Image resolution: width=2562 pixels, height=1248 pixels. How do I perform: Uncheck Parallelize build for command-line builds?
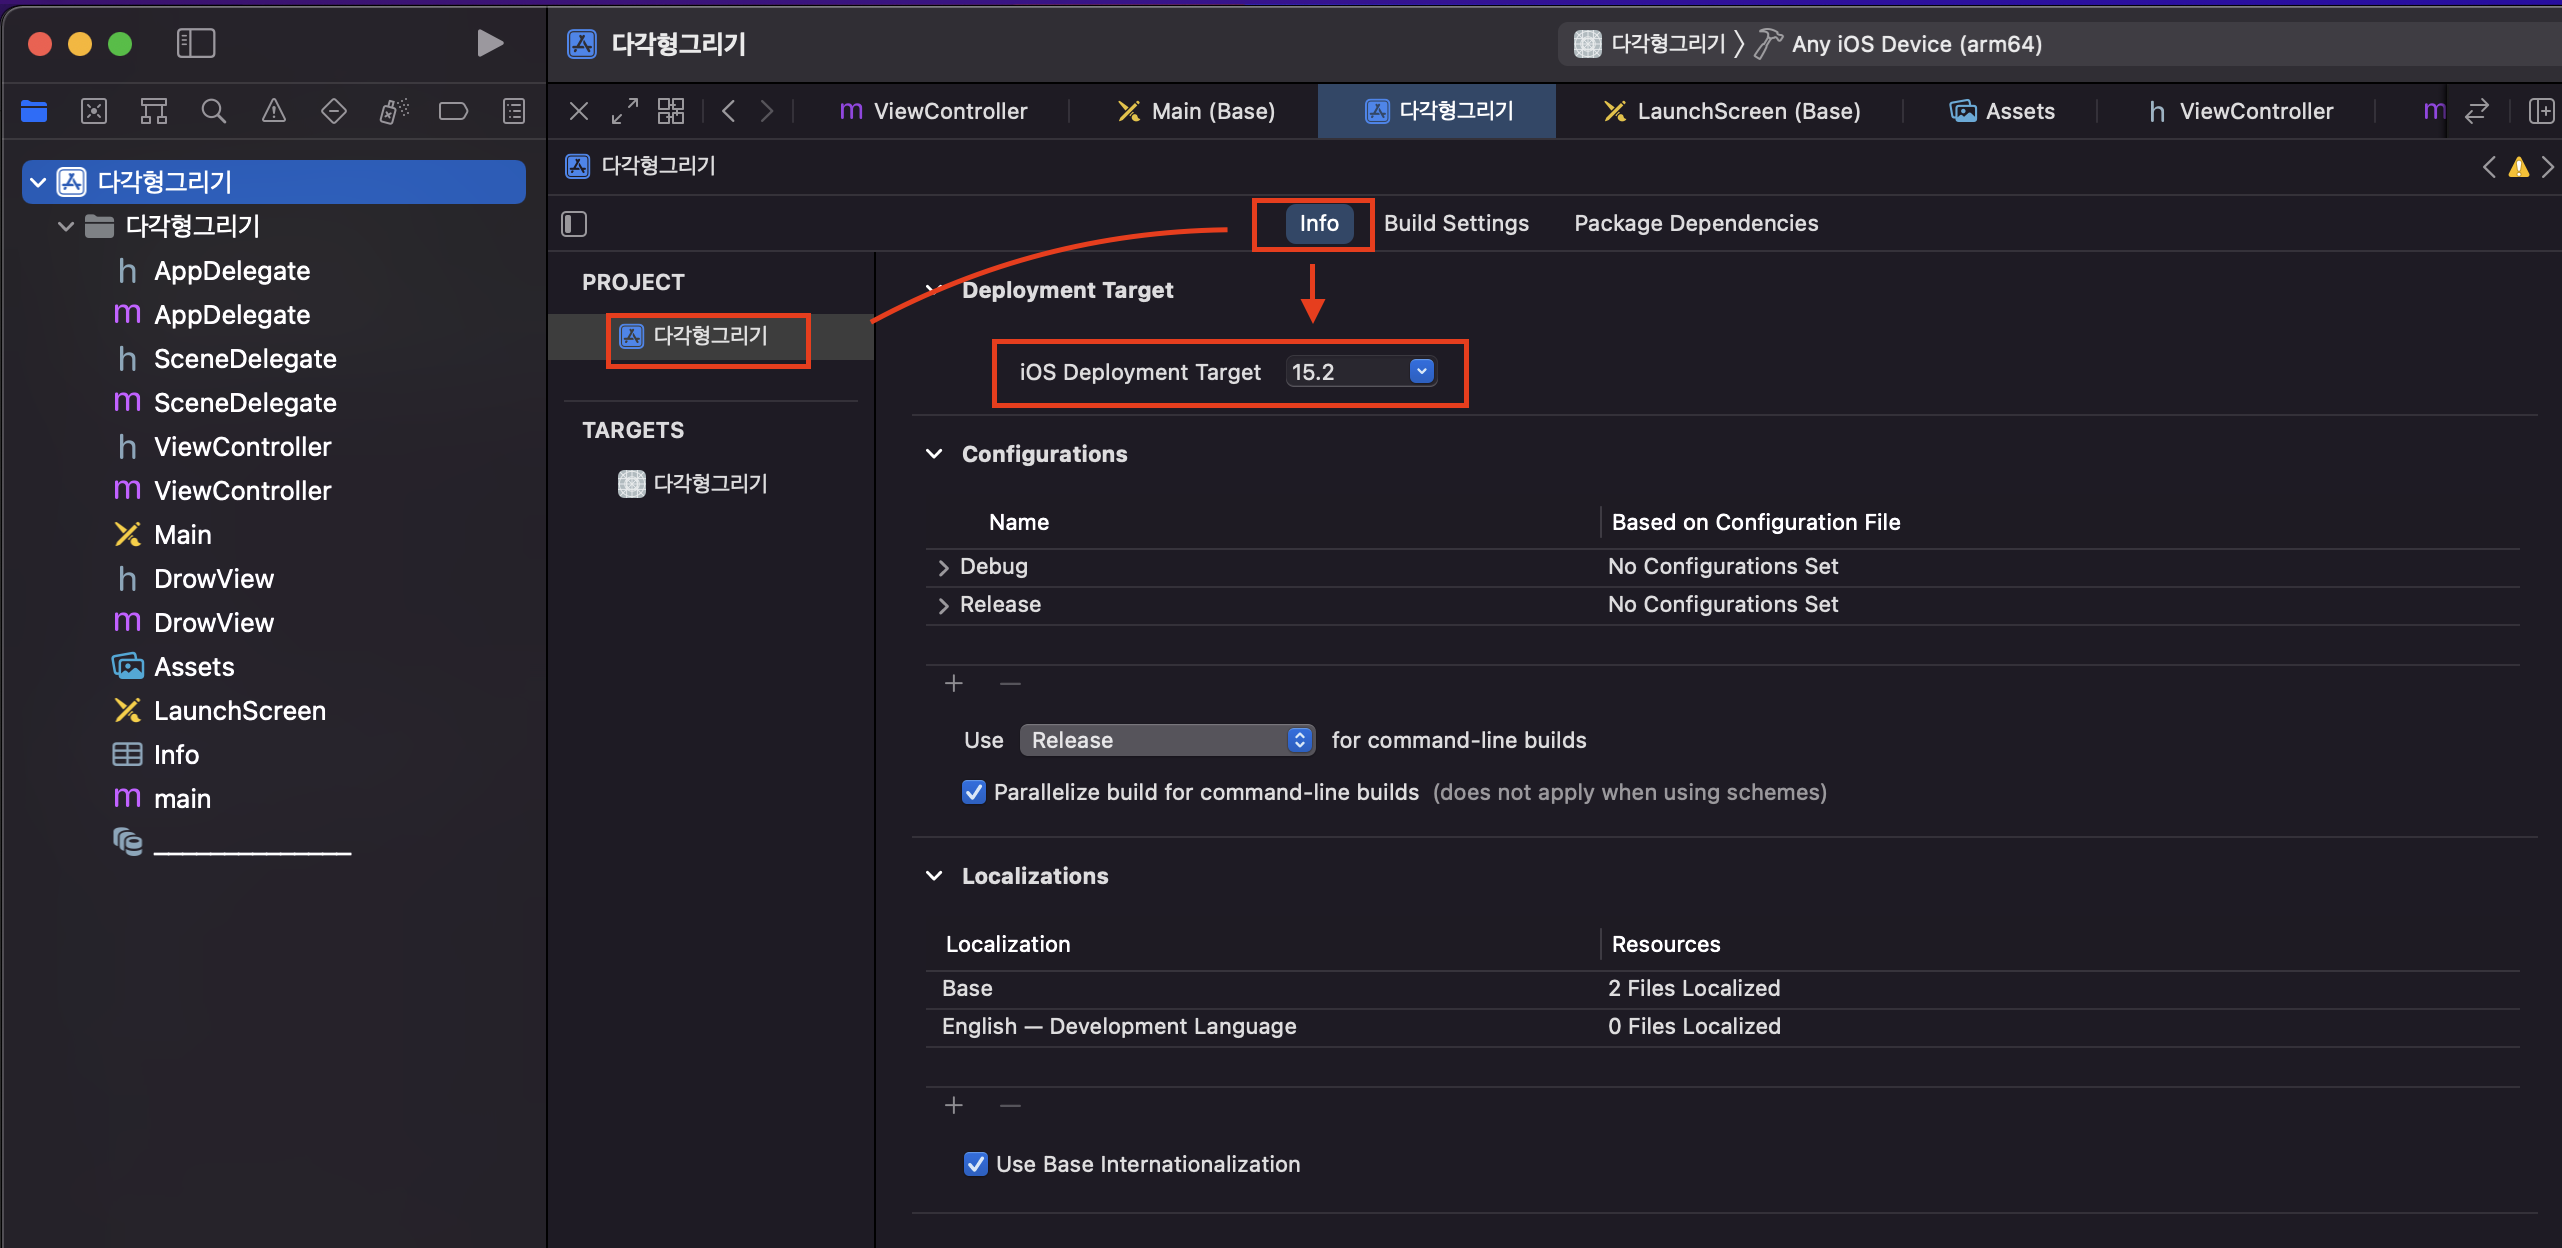973,792
